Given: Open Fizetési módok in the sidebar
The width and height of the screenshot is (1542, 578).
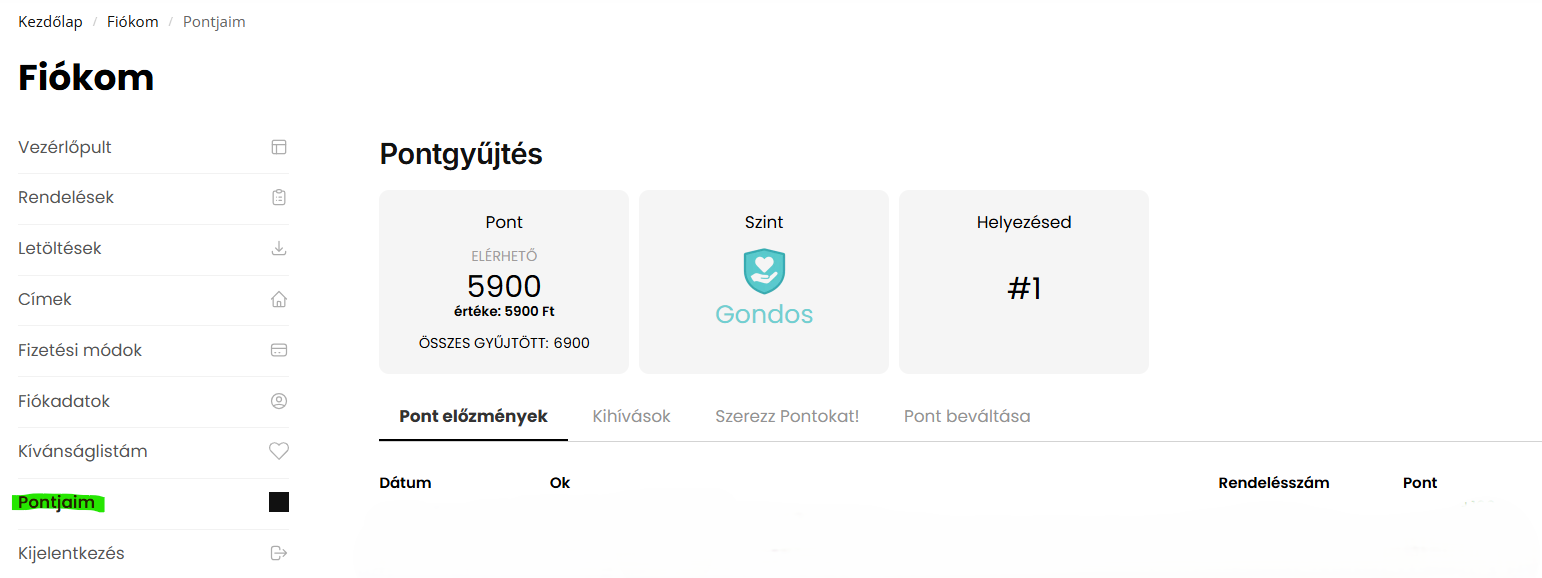Looking at the screenshot, I should 80,350.
